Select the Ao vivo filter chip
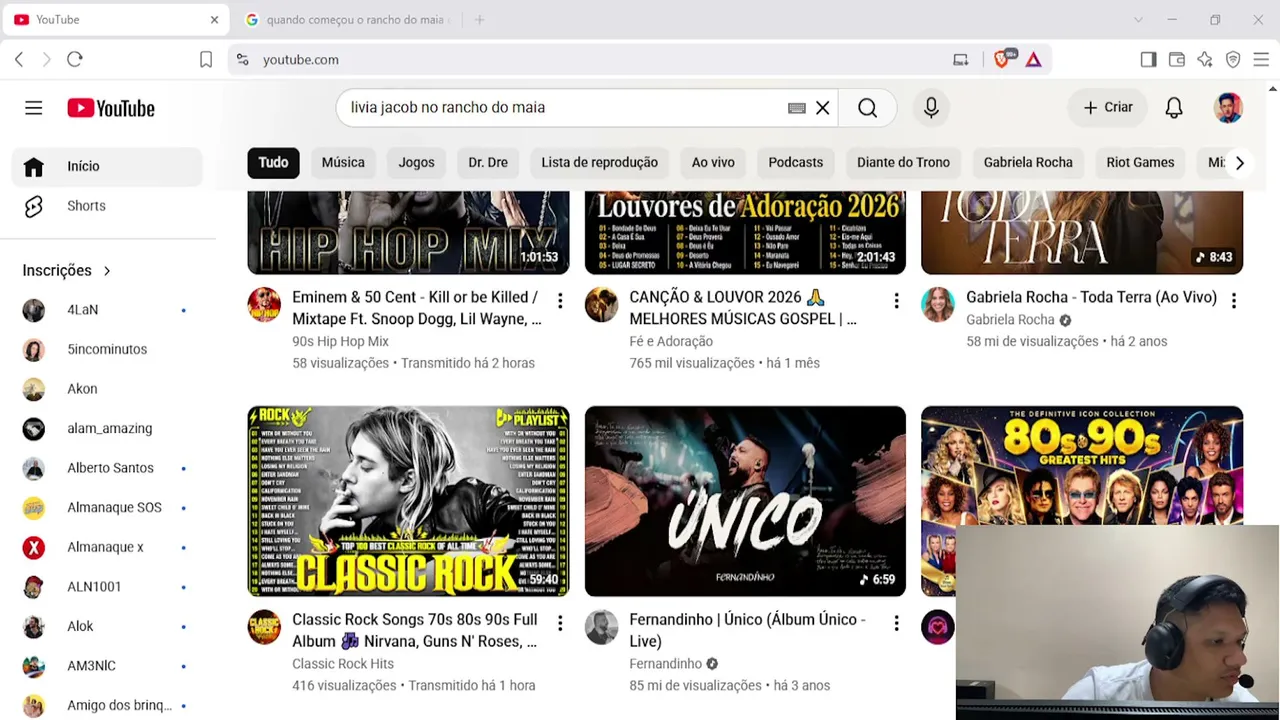This screenshot has width=1280, height=720. [x=713, y=163]
